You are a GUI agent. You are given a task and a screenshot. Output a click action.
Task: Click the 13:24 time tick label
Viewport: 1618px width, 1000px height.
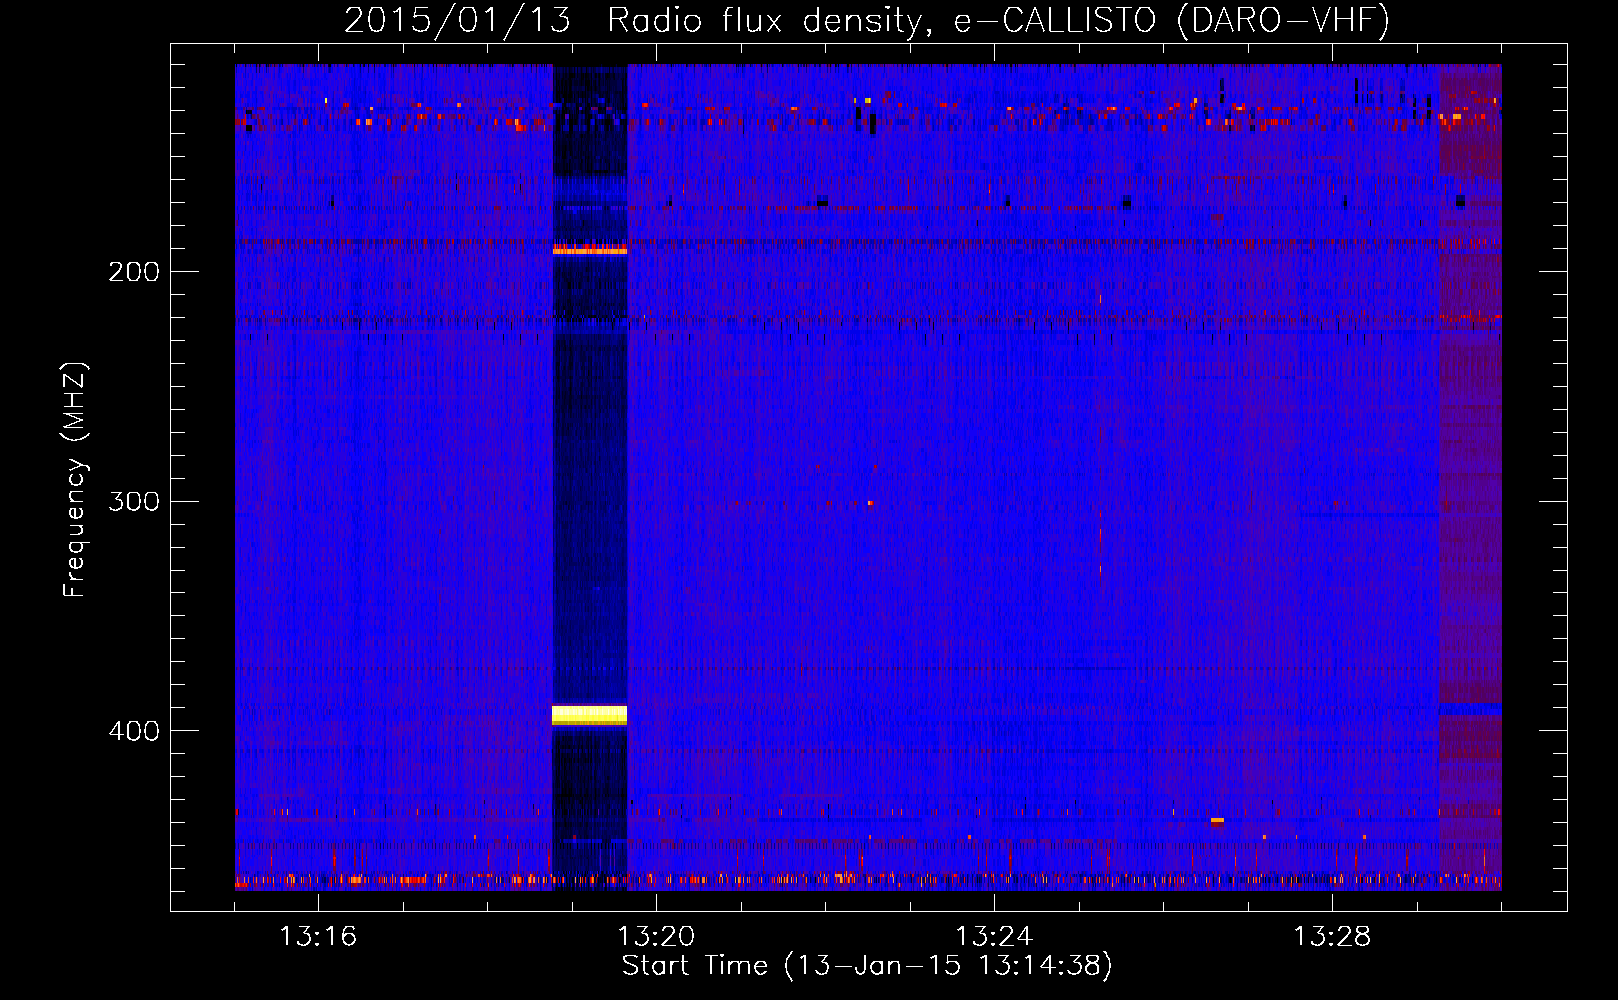[x=994, y=936]
